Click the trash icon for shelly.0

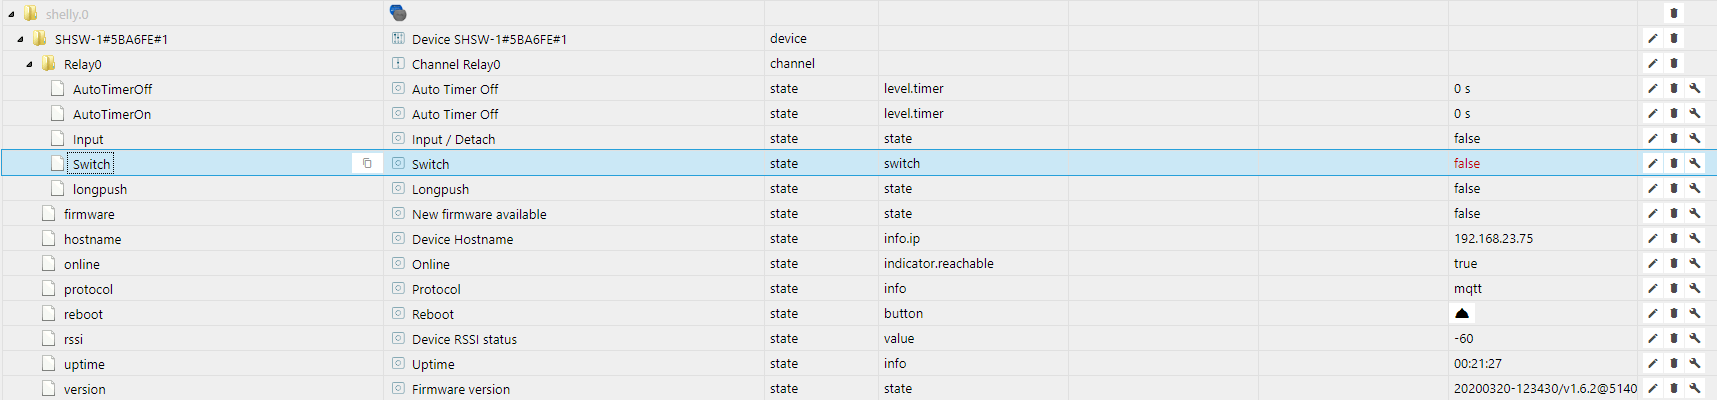(1674, 13)
